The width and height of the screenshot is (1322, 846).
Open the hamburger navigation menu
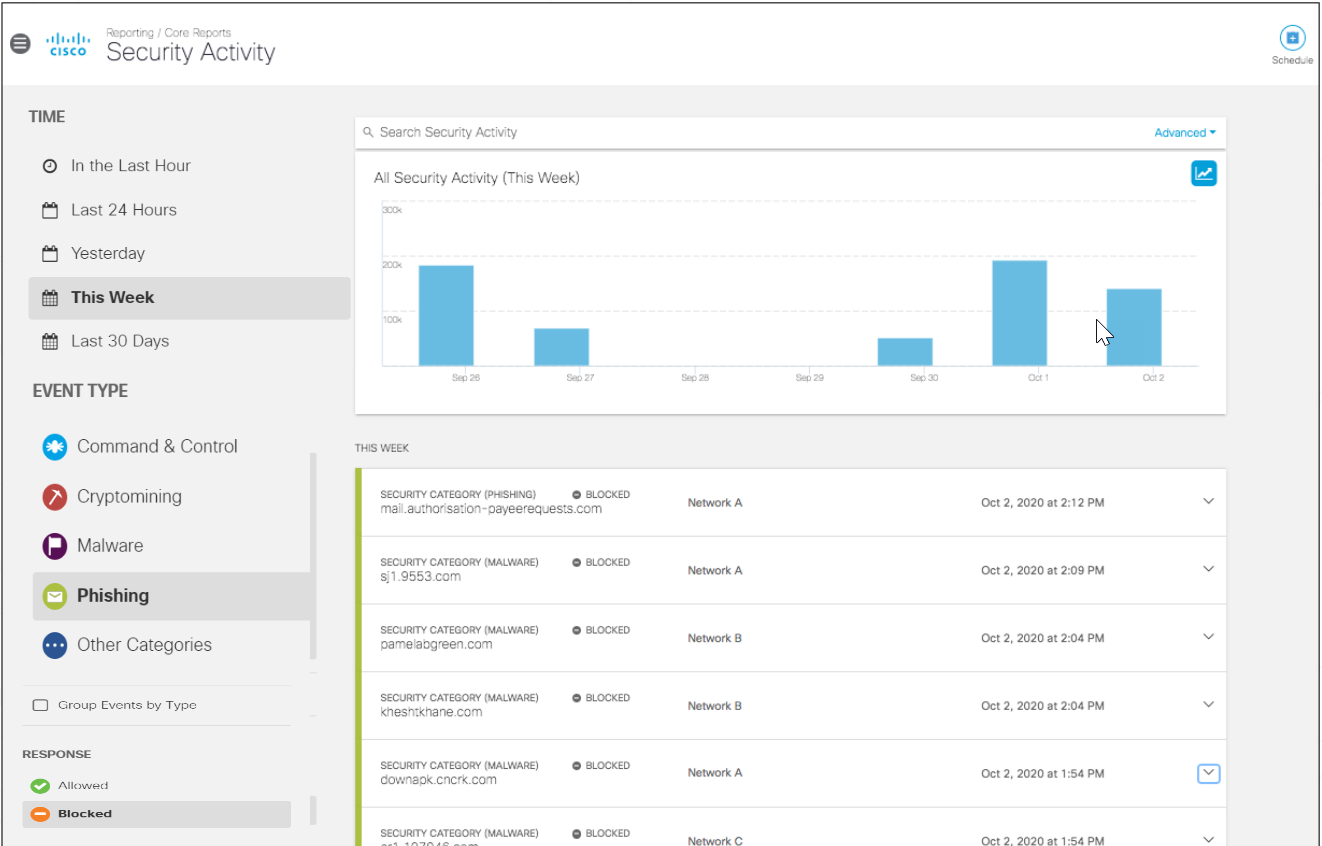[20, 43]
